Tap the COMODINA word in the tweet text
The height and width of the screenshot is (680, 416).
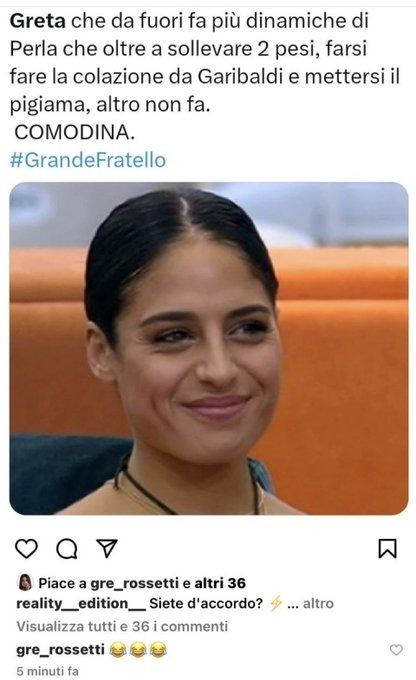[x=75, y=132]
